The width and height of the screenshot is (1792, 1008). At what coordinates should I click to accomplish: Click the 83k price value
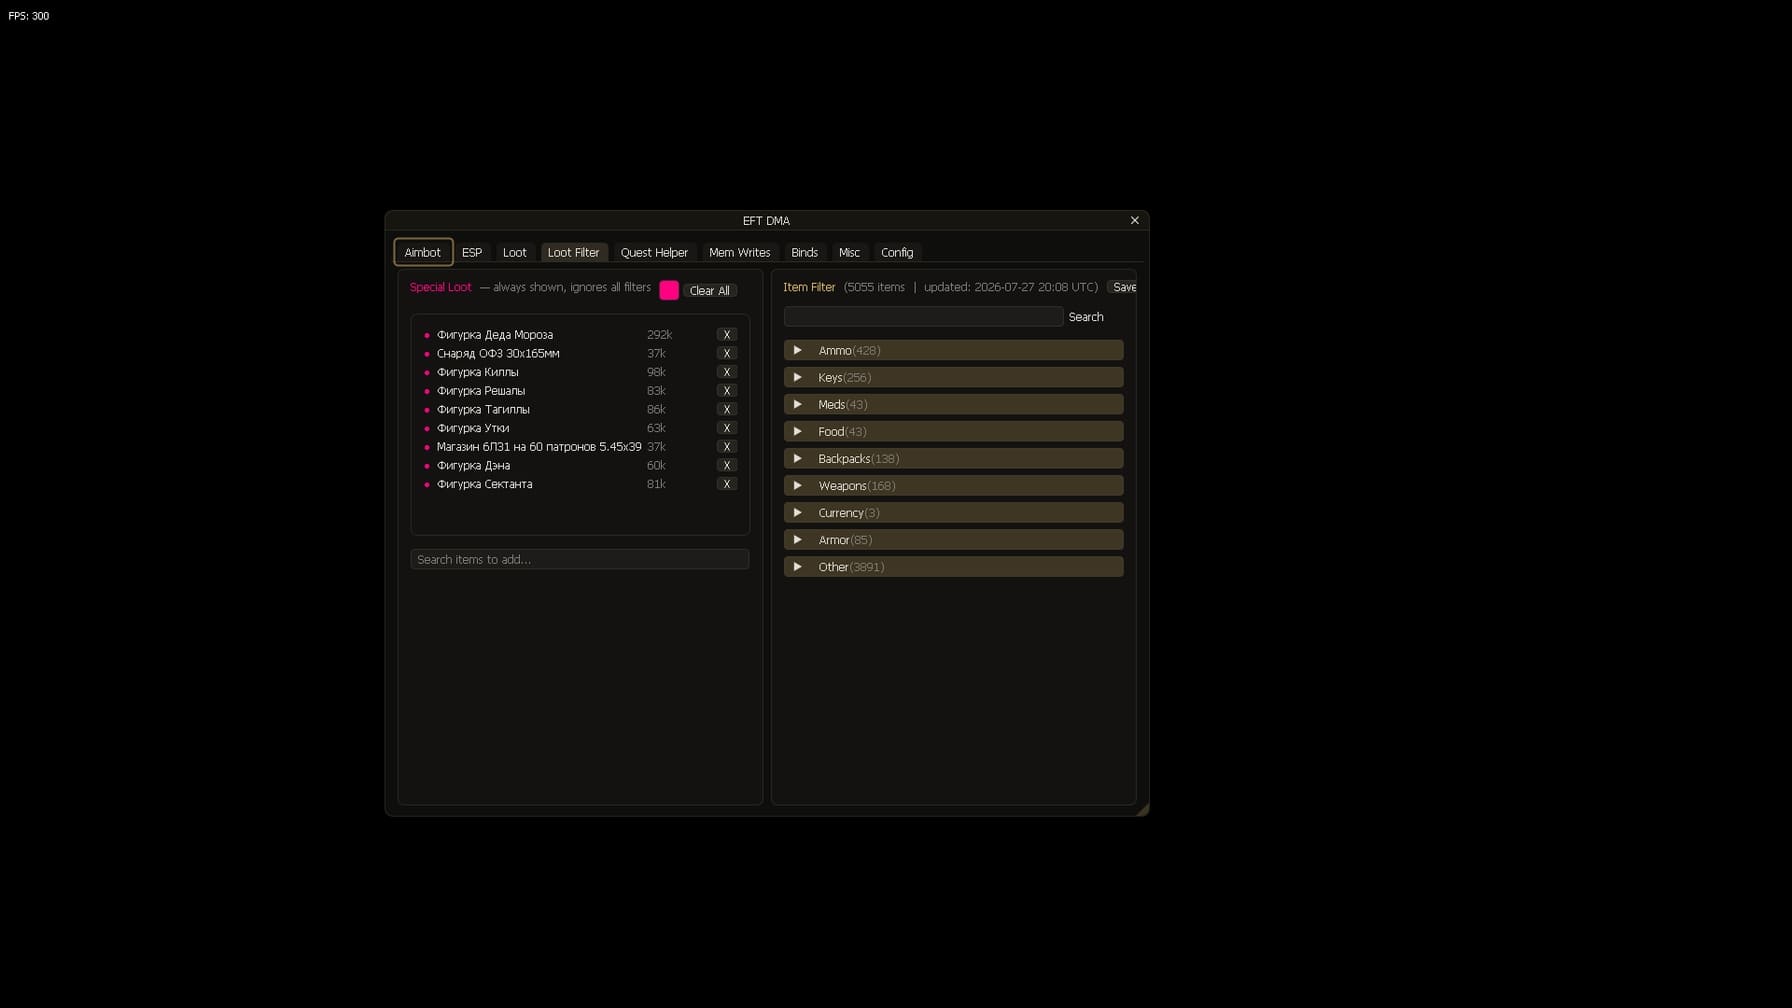pyautogui.click(x=656, y=391)
